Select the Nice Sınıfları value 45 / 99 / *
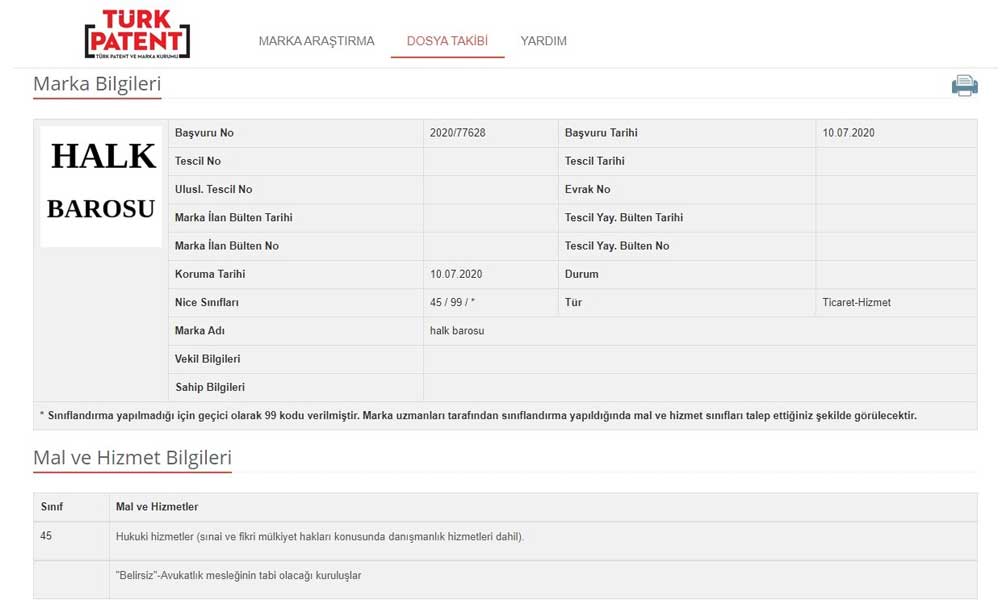This screenshot has height=600, width=1000. [452, 302]
